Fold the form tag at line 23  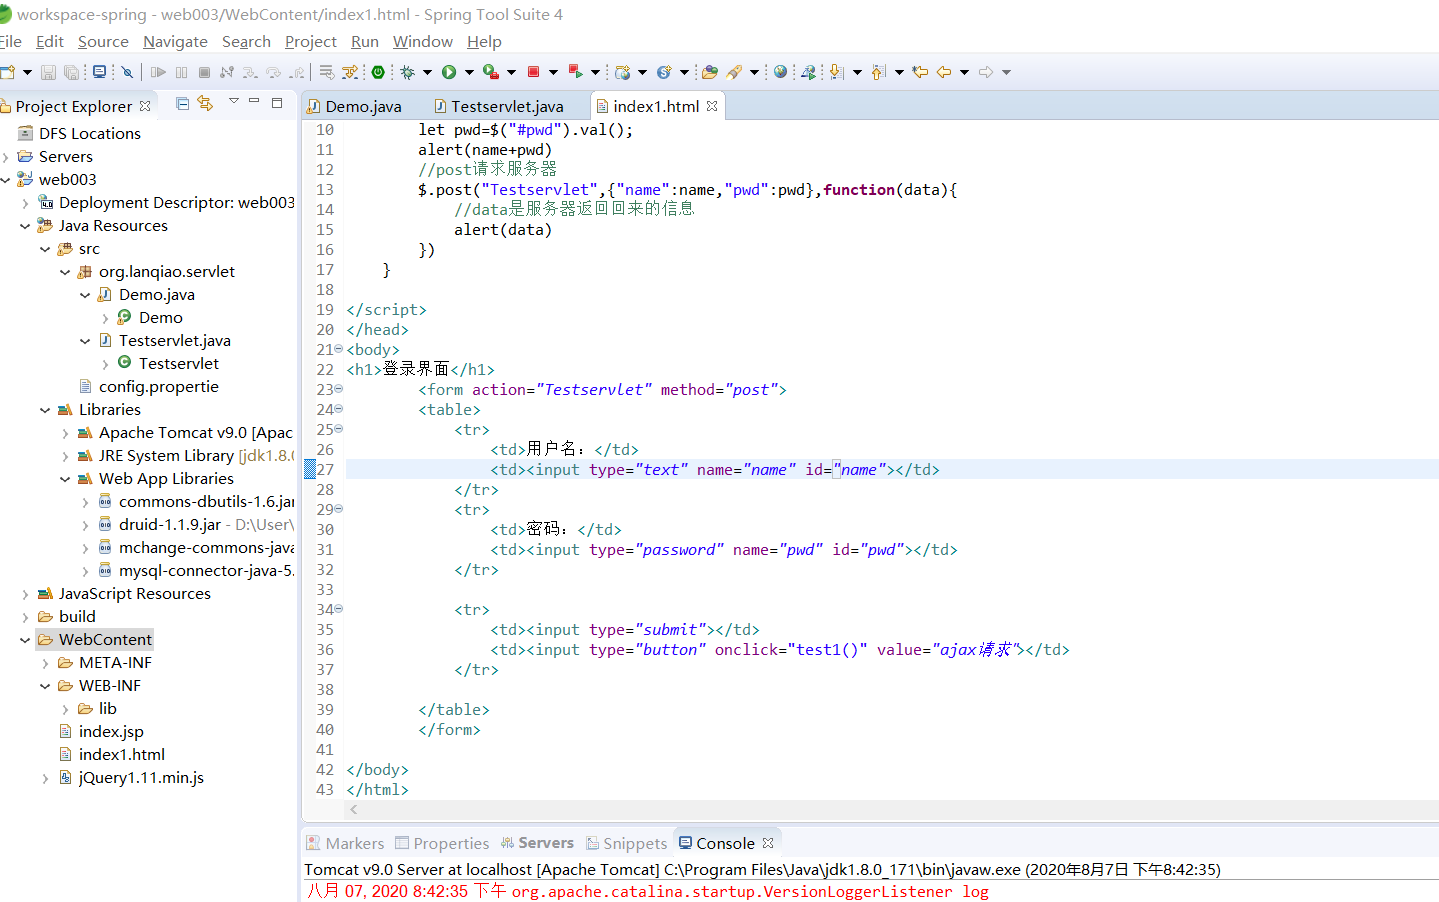[x=338, y=389]
